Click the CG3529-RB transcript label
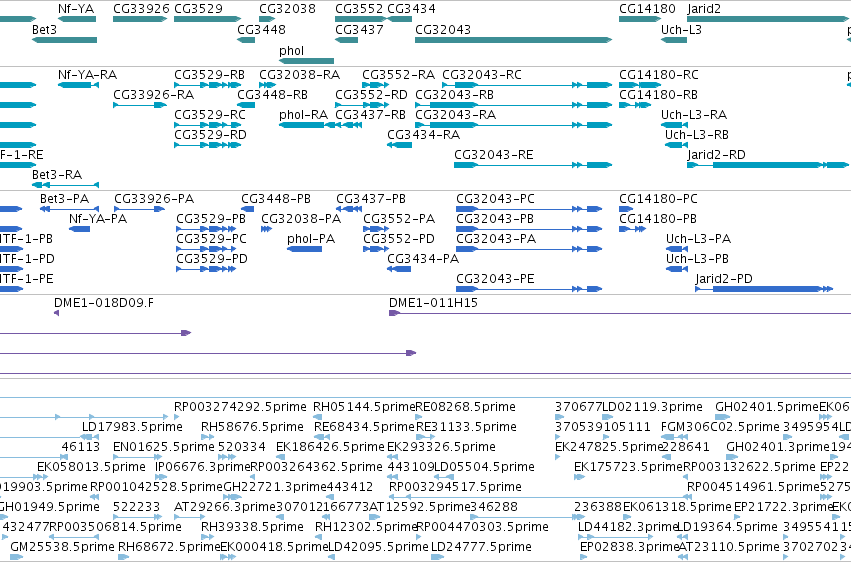This screenshot has height=562, width=851. pyautogui.click(x=209, y=74)
